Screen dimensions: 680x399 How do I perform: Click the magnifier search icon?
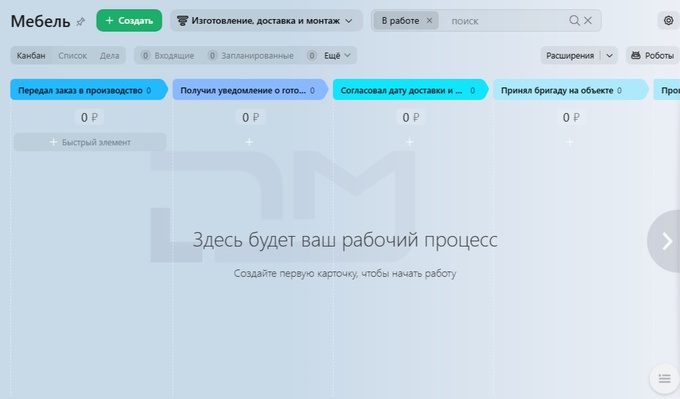coord(574,20)
